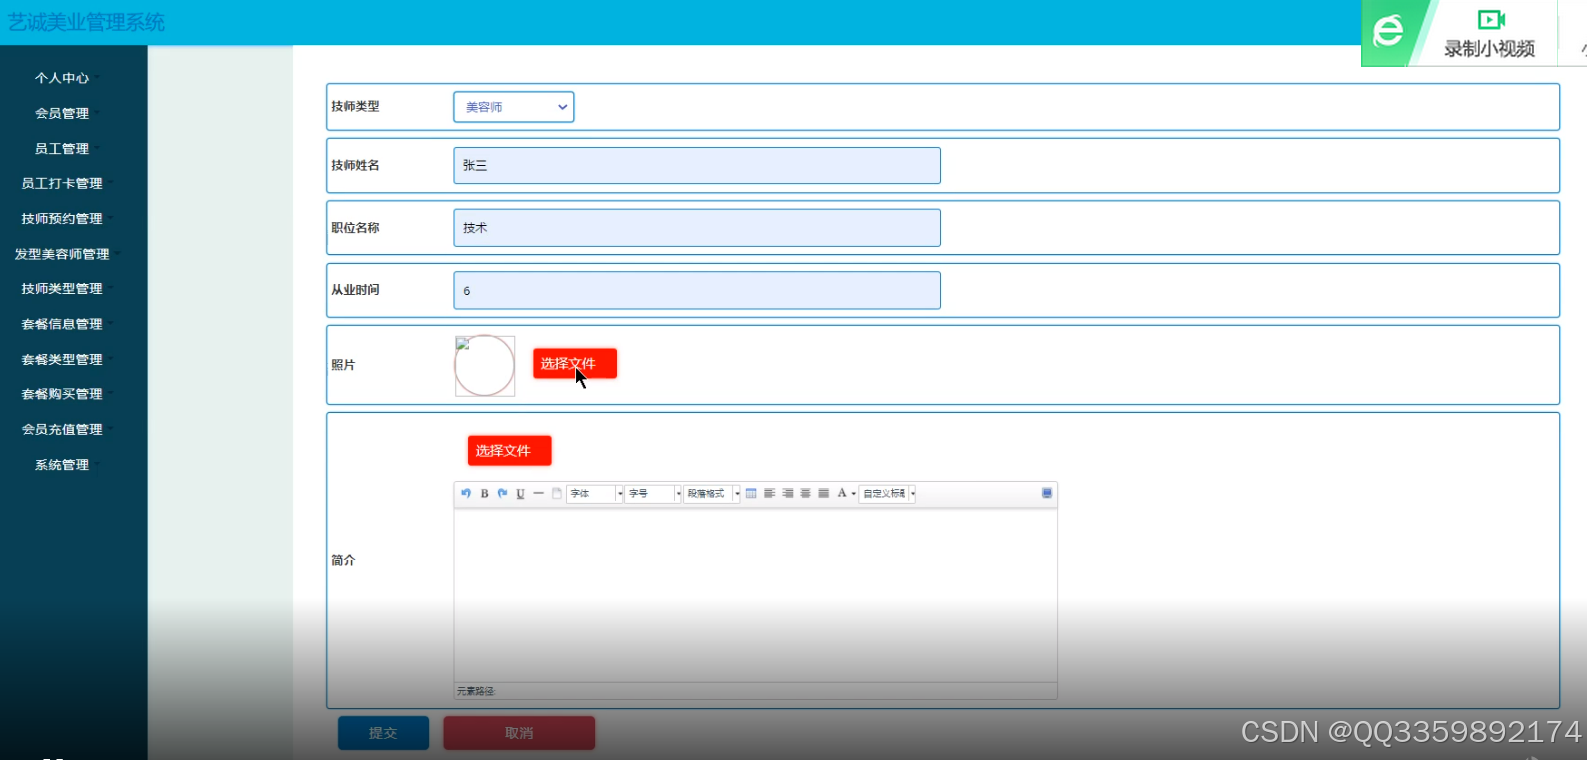Open the 段落格式 paragraph format dropdown

coord(712,493)
